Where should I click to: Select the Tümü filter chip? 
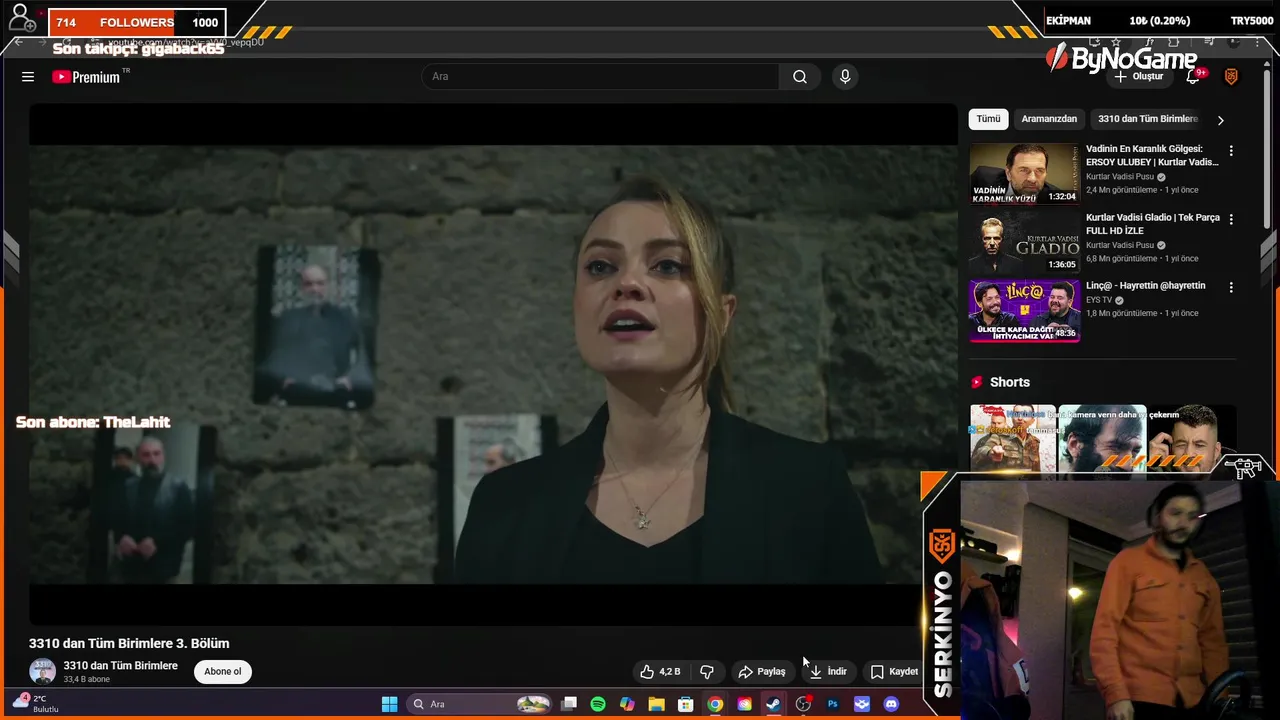click(988, 119)
